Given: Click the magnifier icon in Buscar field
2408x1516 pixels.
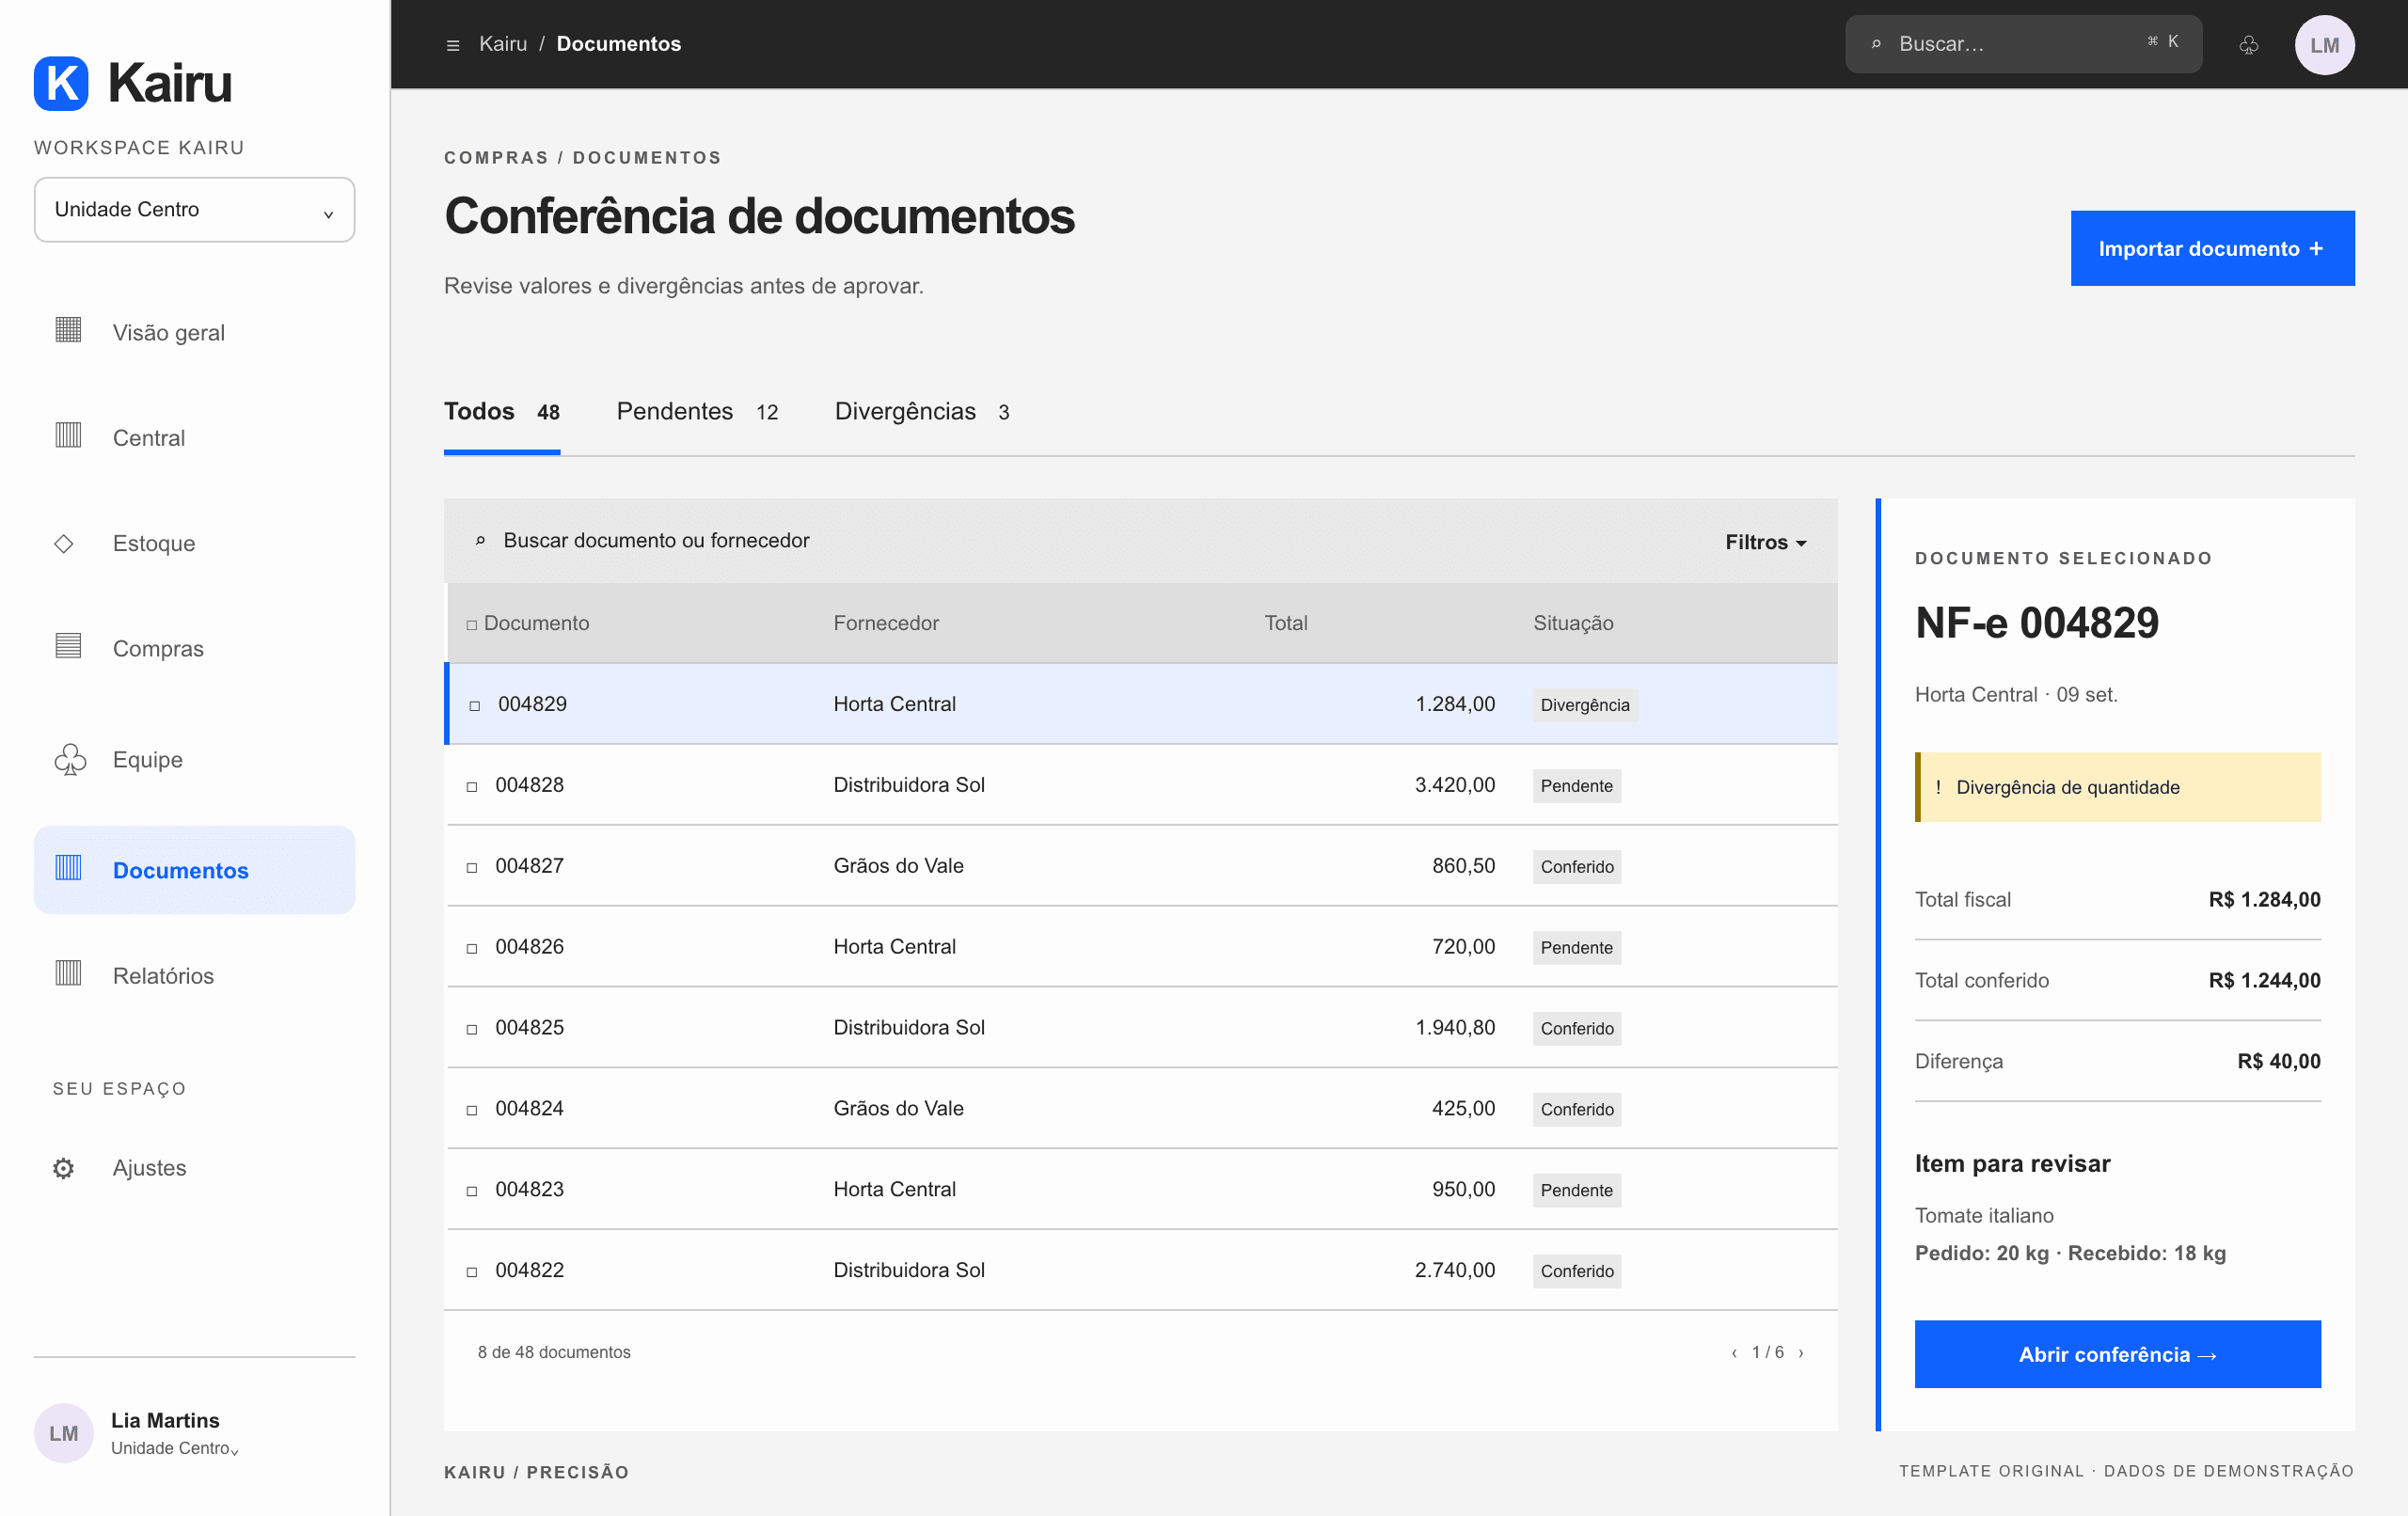Looking at the screenshot, I should (x=1876, y=44).
